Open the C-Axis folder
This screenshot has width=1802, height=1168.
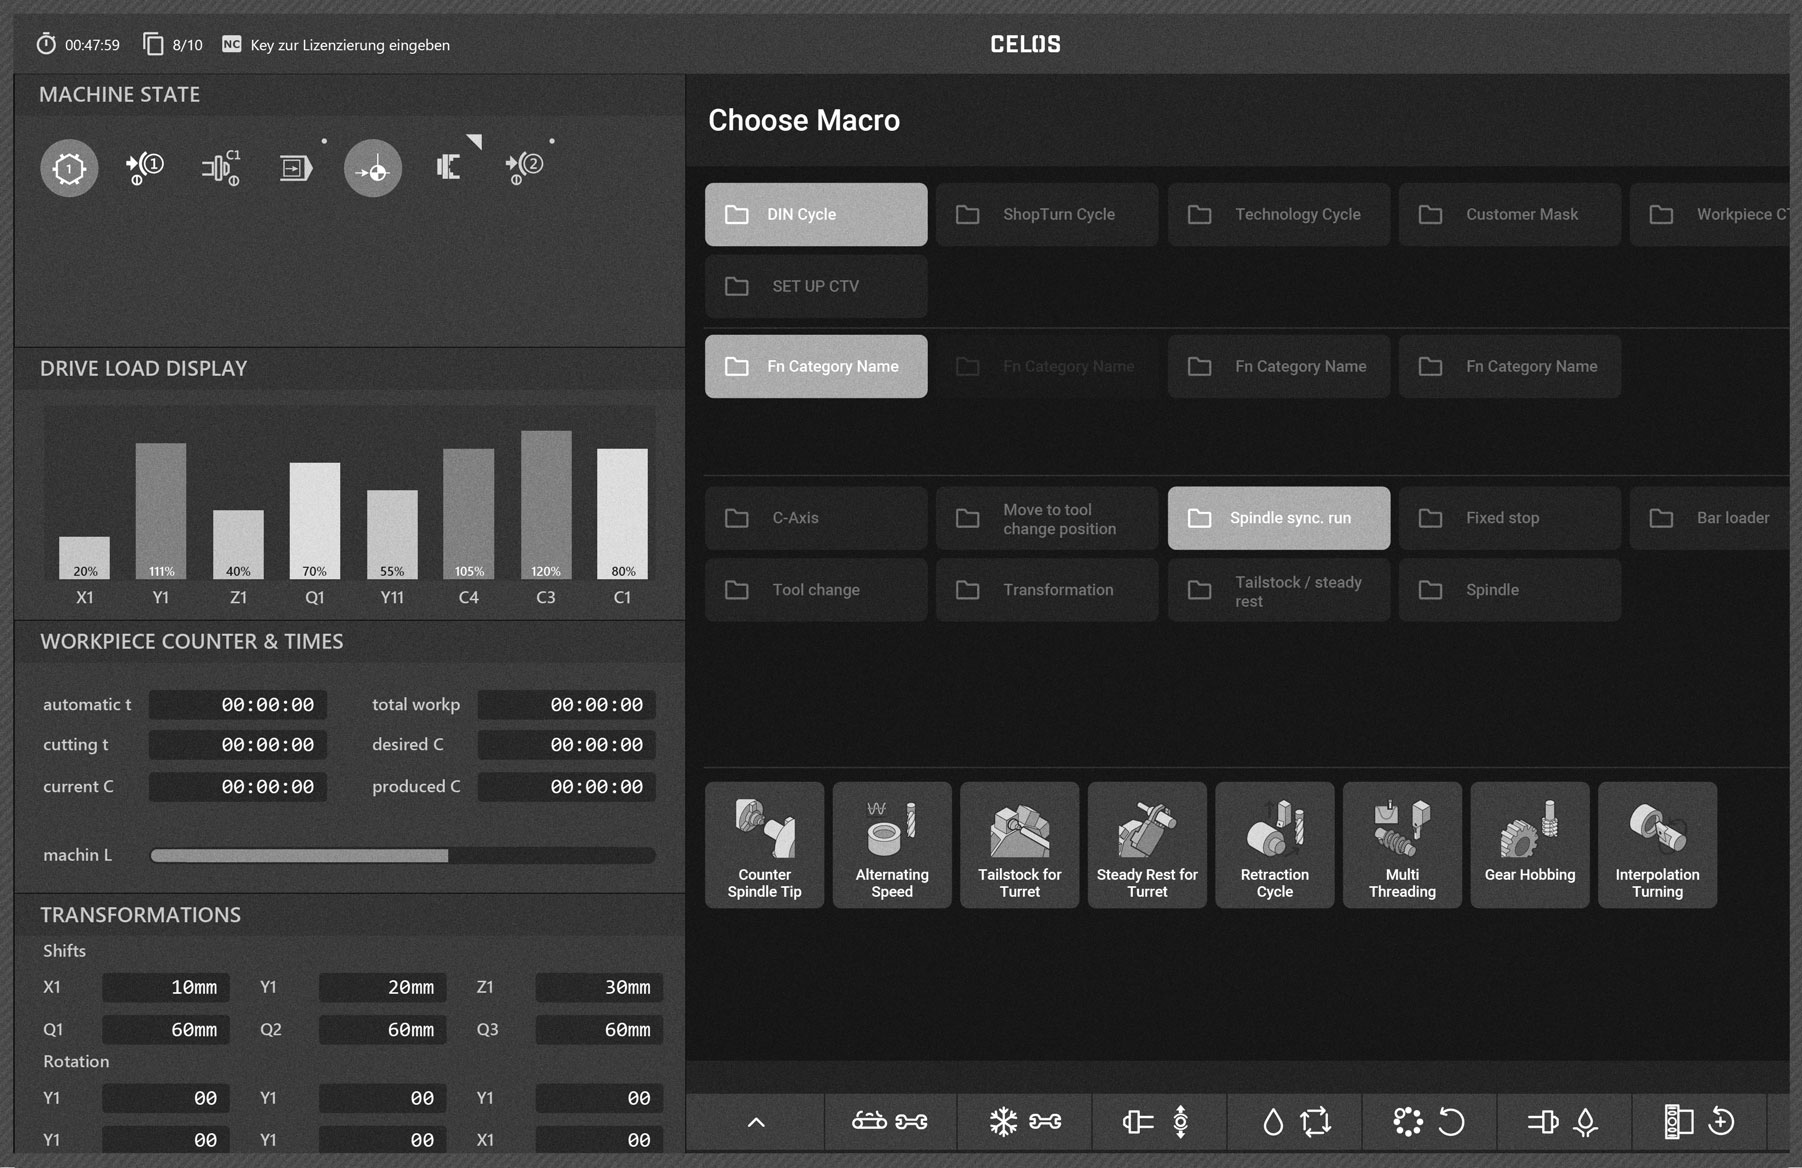click(x=816, y=518)
